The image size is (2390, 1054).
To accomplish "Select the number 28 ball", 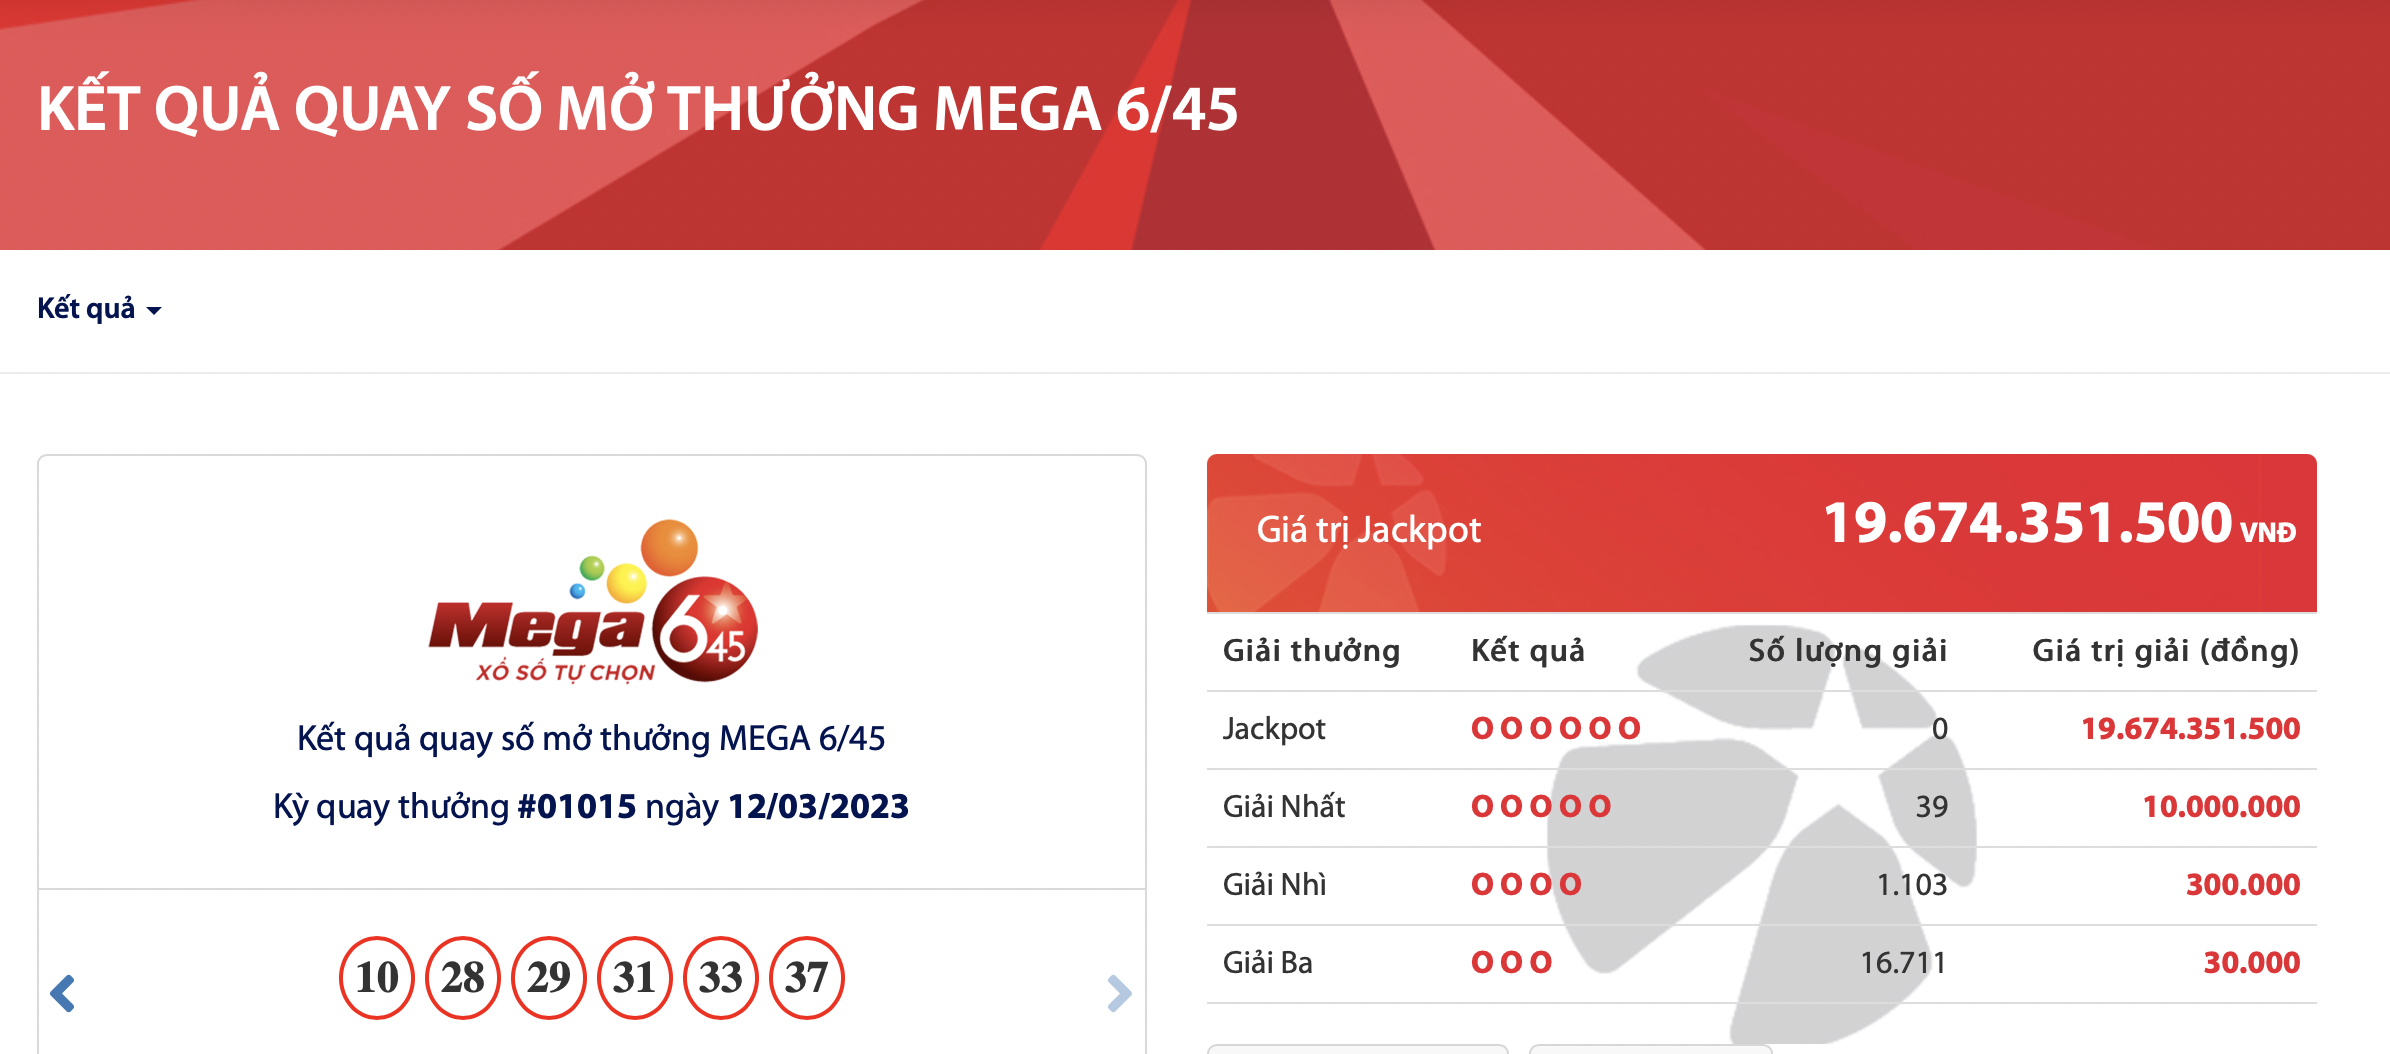I will [x=463, y=978].
